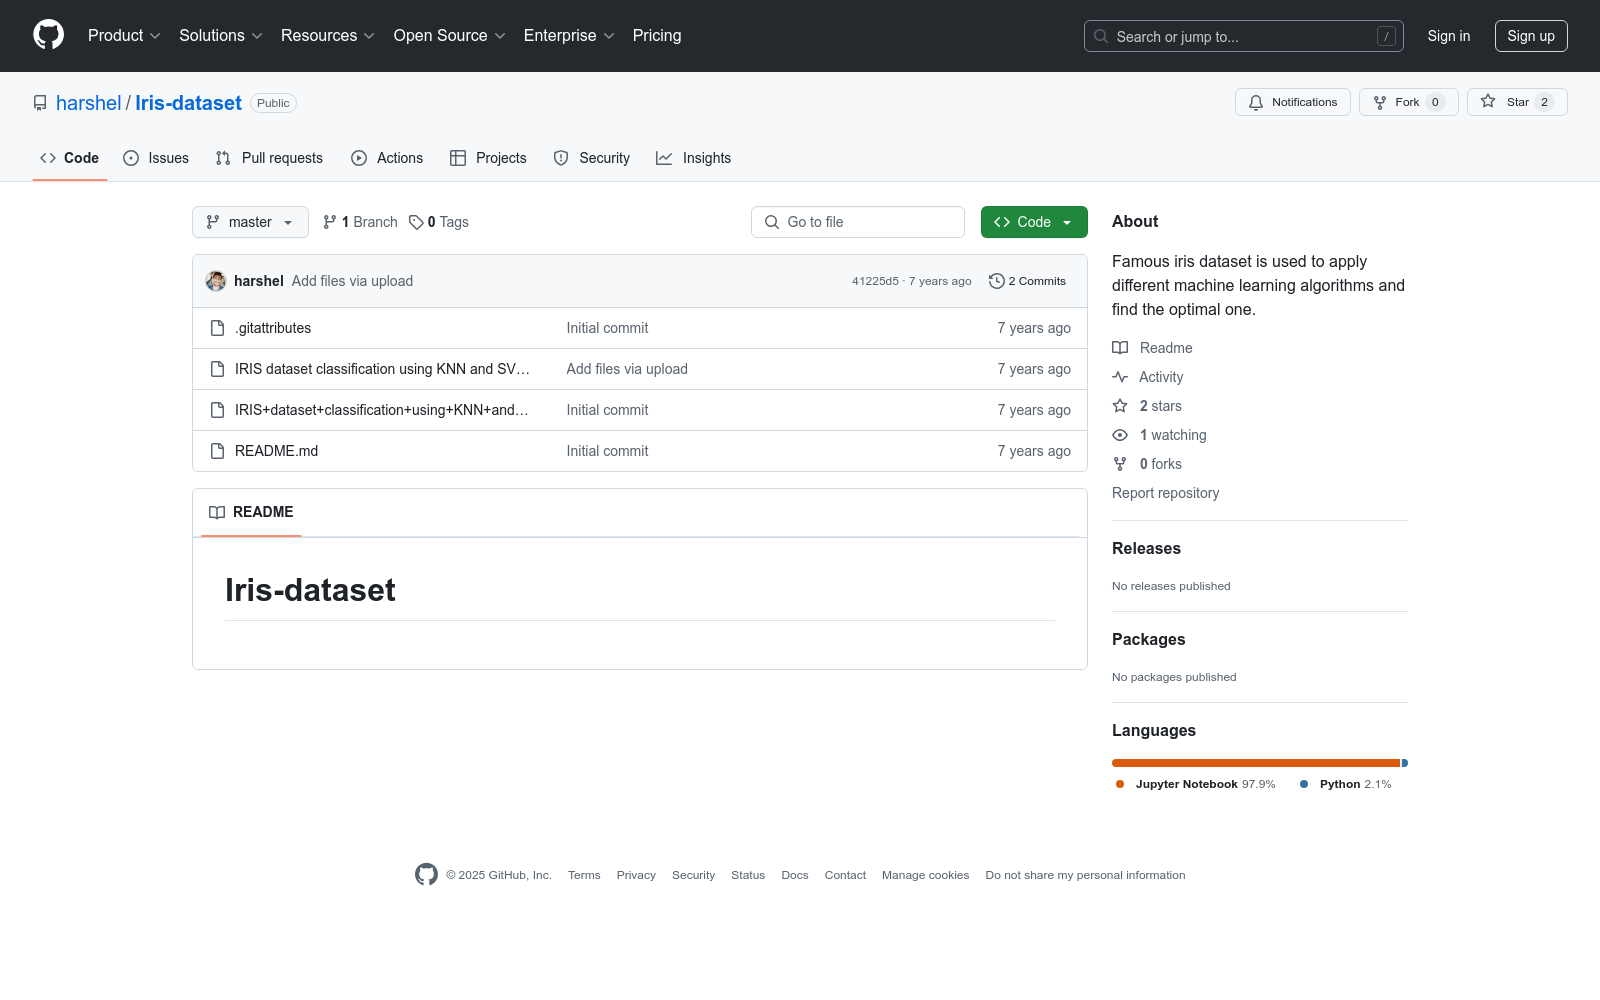Open the harshel user profile link
The height and width of the screenshot is (1000, 1600).
[x=89, y=103]
